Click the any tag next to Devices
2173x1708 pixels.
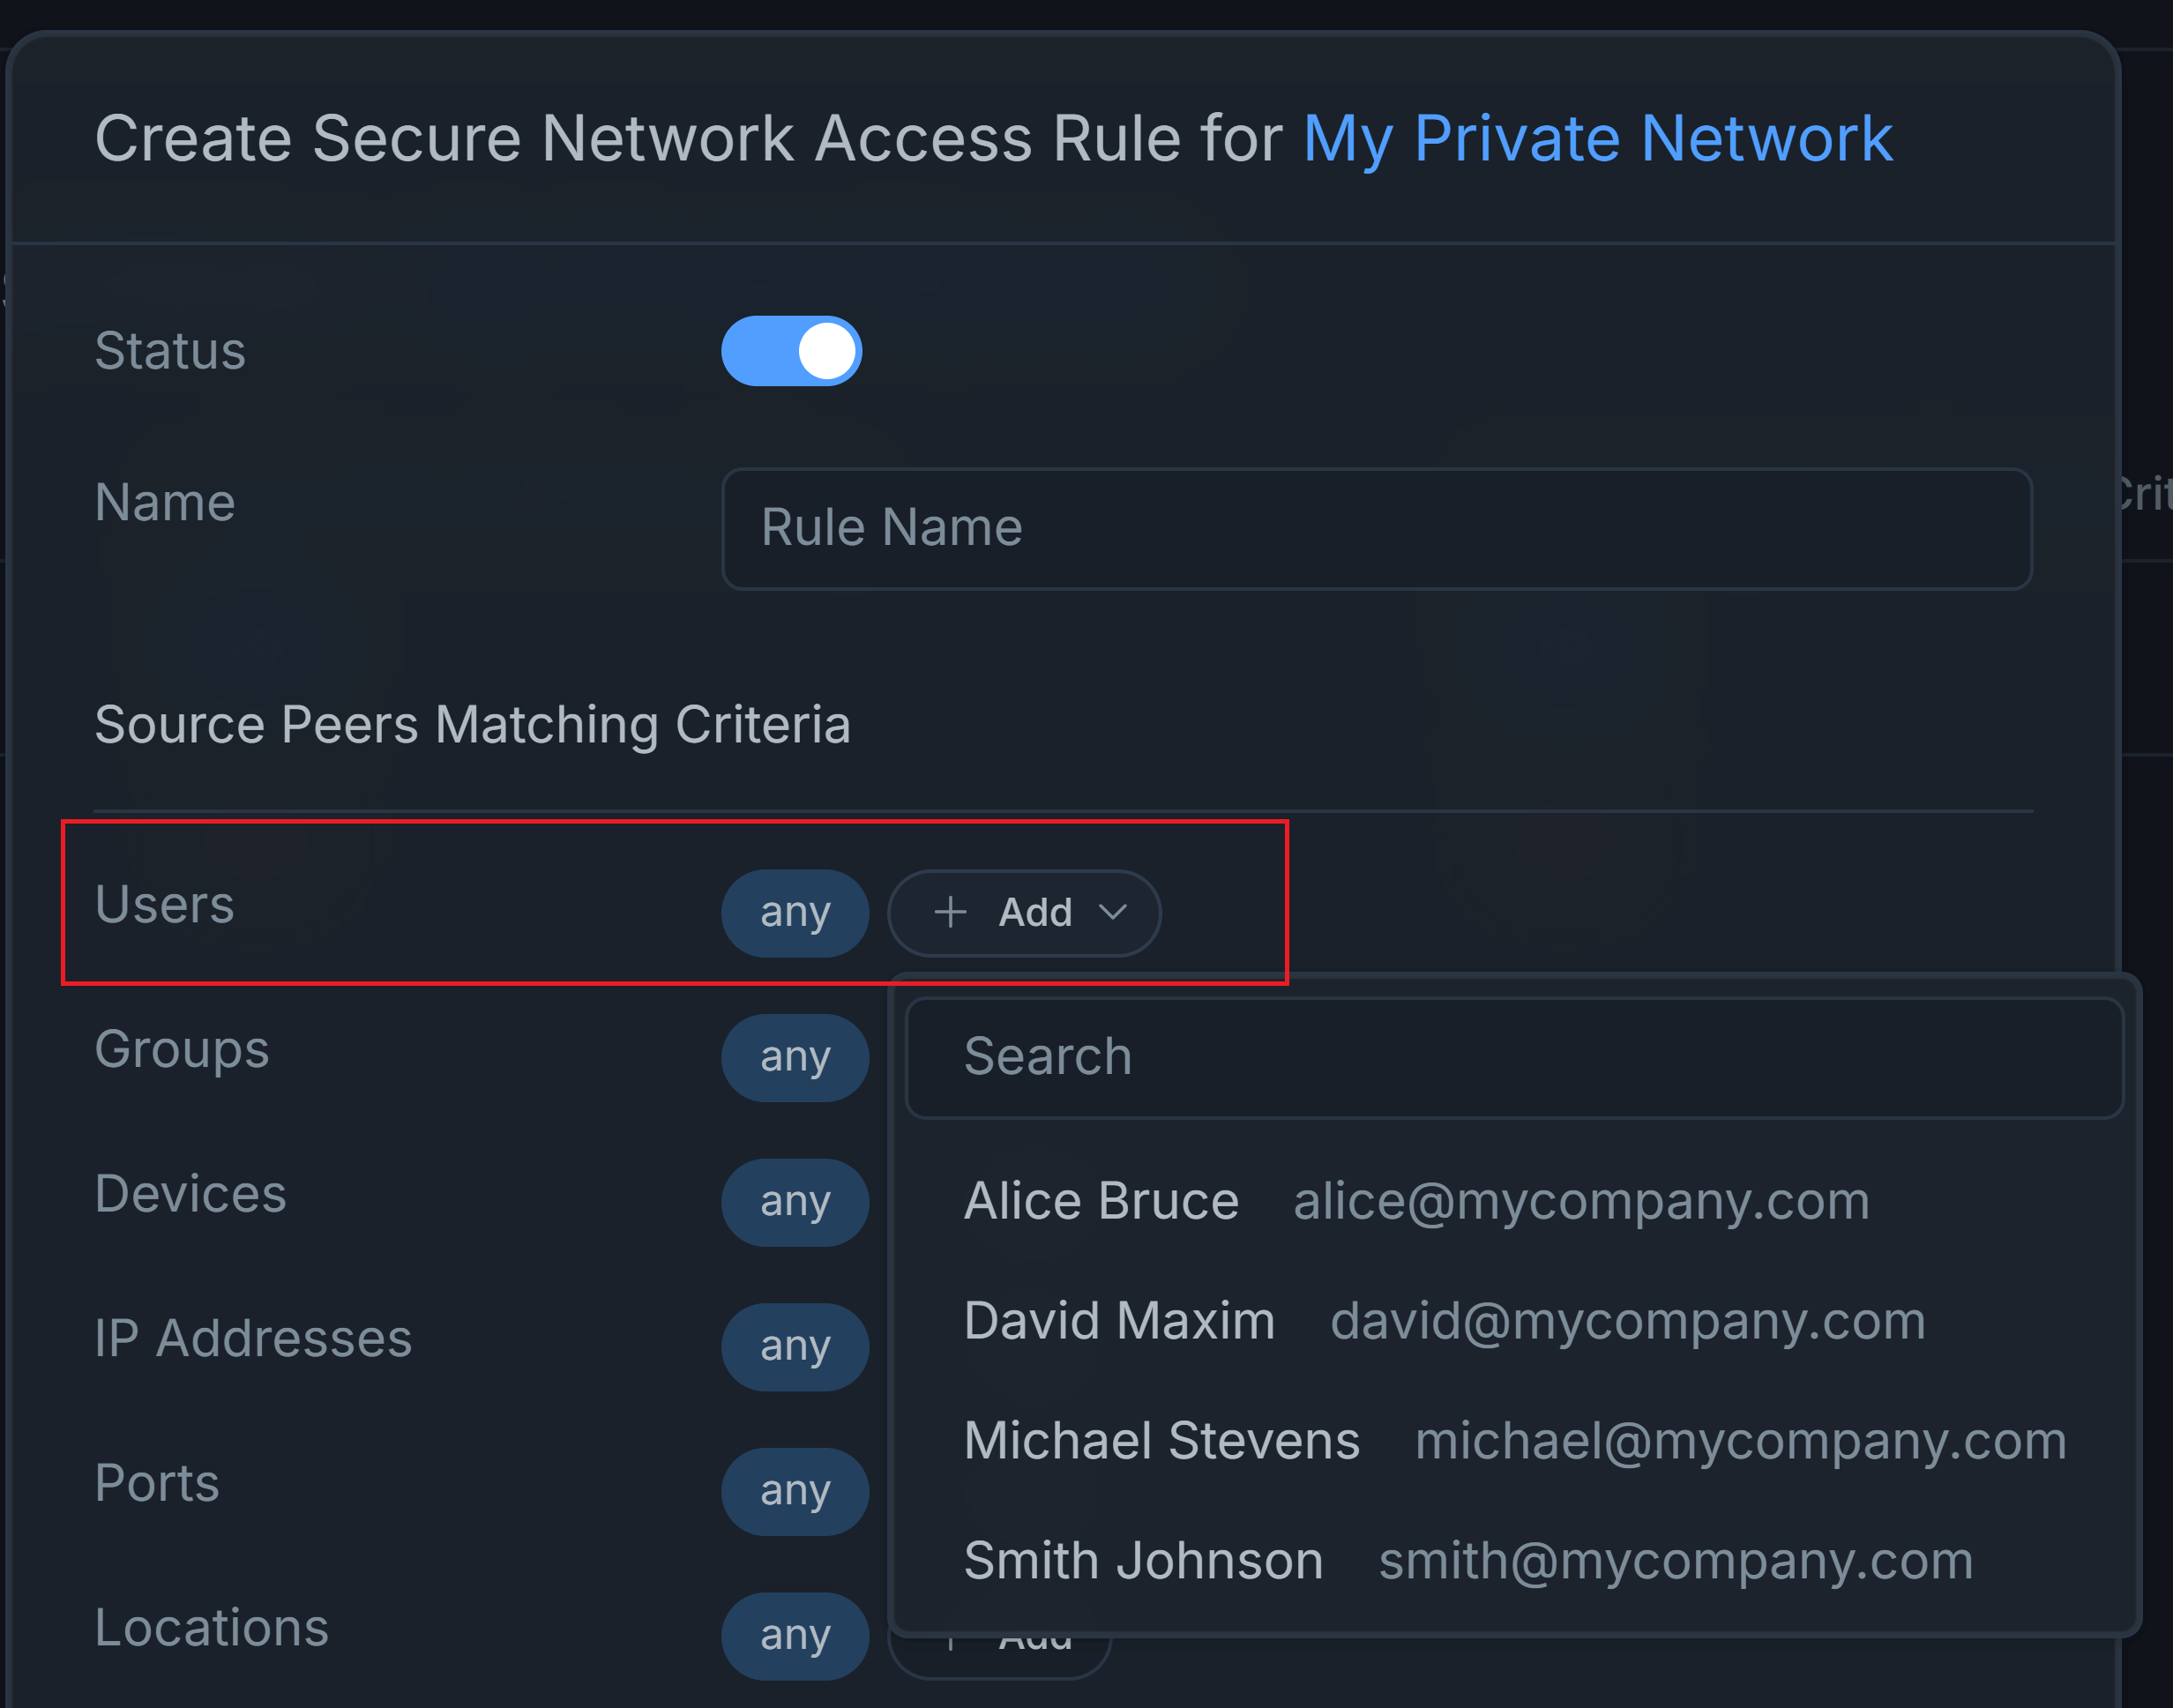point(795,1202)
